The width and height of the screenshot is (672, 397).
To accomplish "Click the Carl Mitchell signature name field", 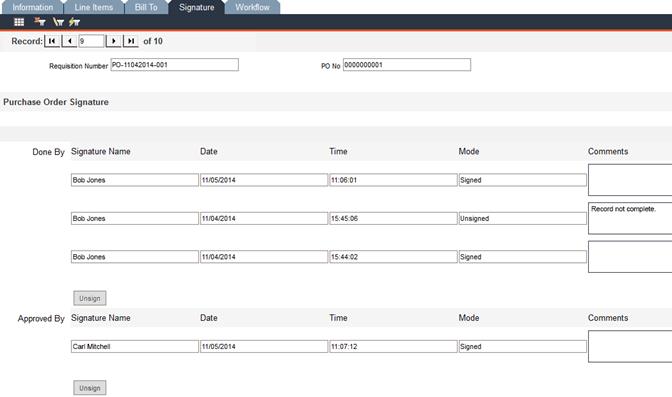I will 135,346.
